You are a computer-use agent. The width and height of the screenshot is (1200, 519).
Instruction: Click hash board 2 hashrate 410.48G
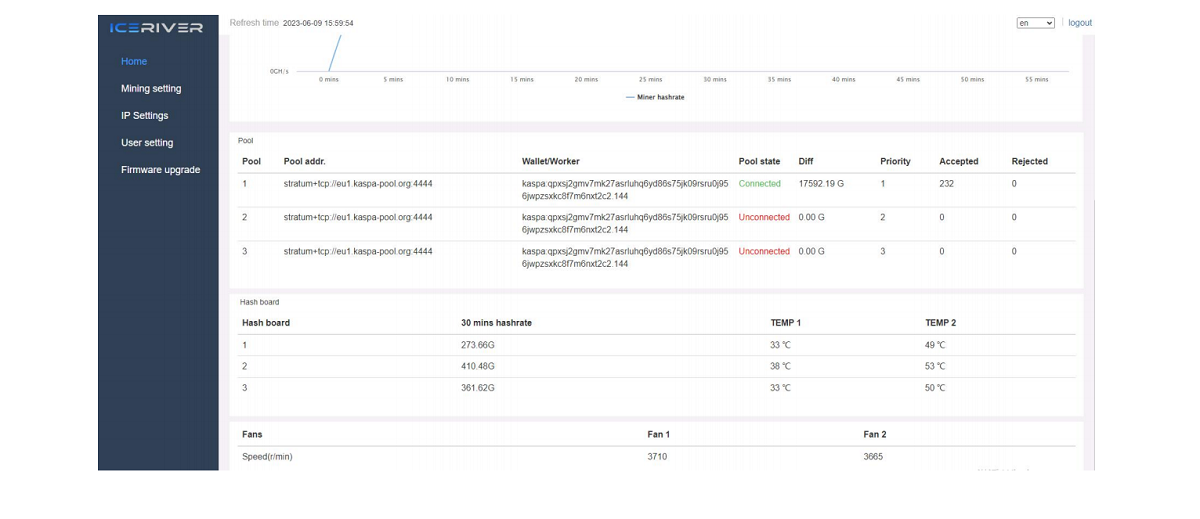pyautogui.click(x=477, y=366)
